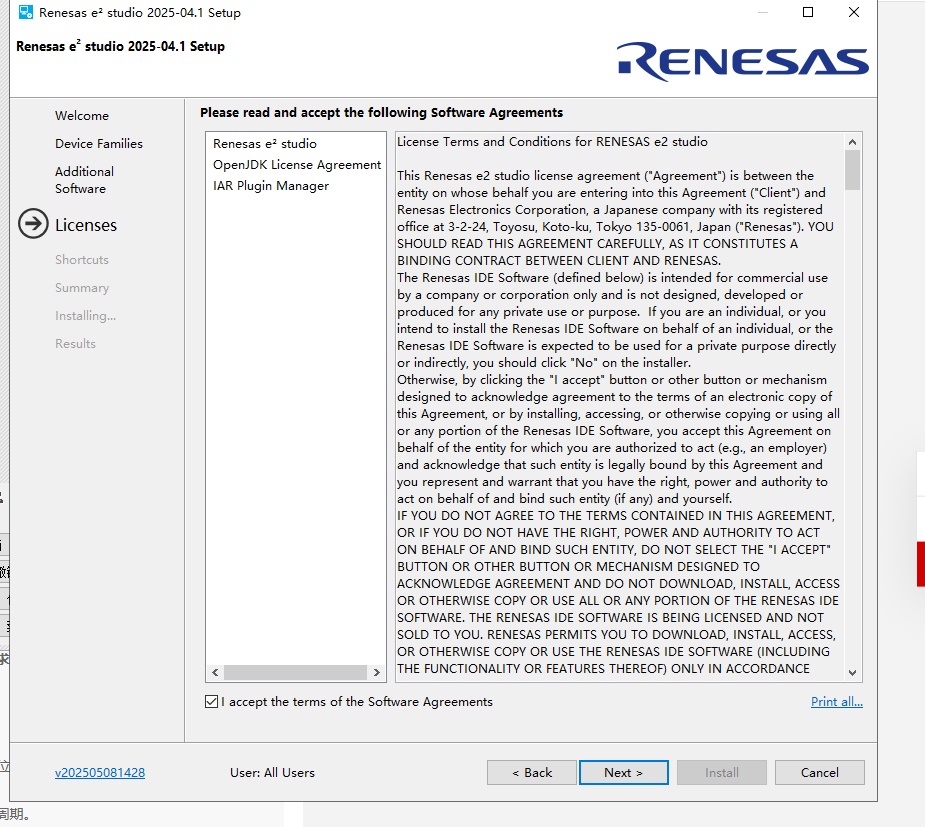Viewport: 925px width, 827px height.
Task: Uncheck accept the terms of Software Agreements
Action: pos(211,701)
